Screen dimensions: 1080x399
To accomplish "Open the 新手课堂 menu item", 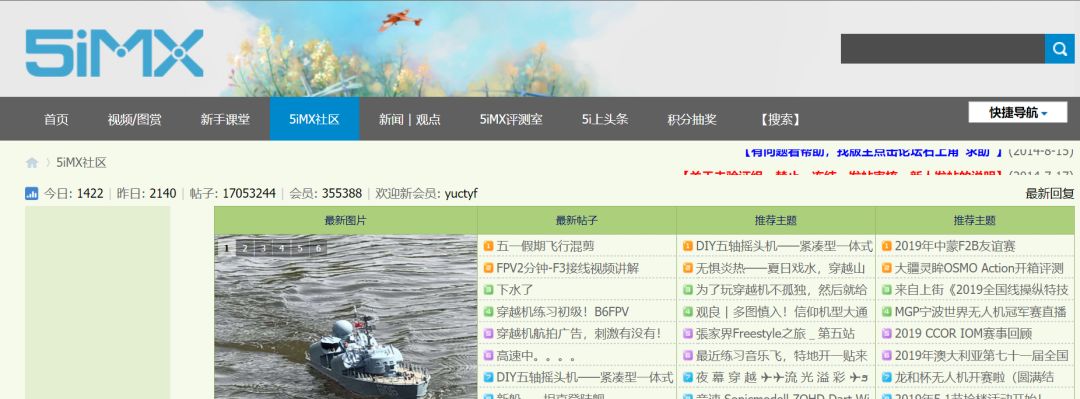I will click(225, 119).
